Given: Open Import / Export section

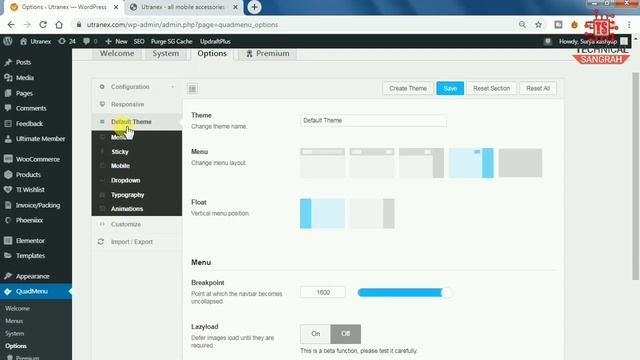Looking at the screenshot, I should (137, 242).
